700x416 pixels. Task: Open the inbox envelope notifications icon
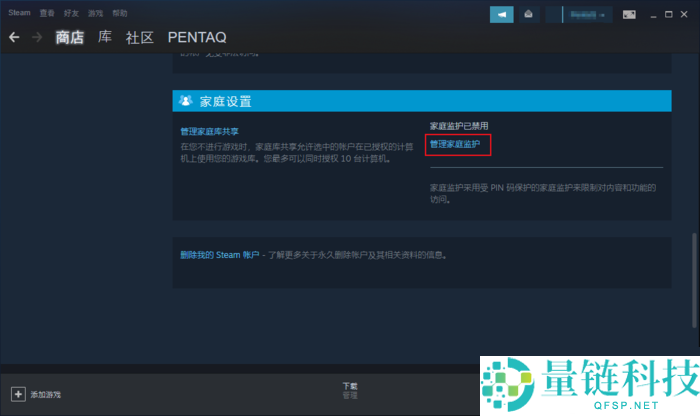(x=529, y=14)
